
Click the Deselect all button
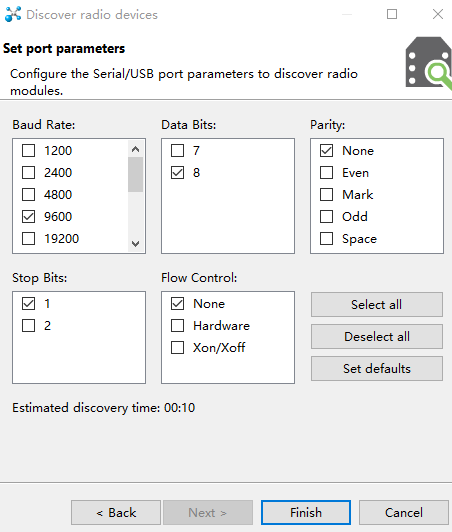point(377,337)
